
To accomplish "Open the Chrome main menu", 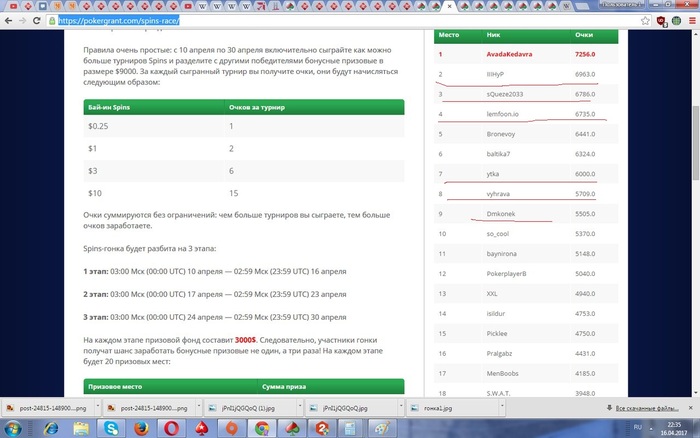I will click(x=692, y=21).
